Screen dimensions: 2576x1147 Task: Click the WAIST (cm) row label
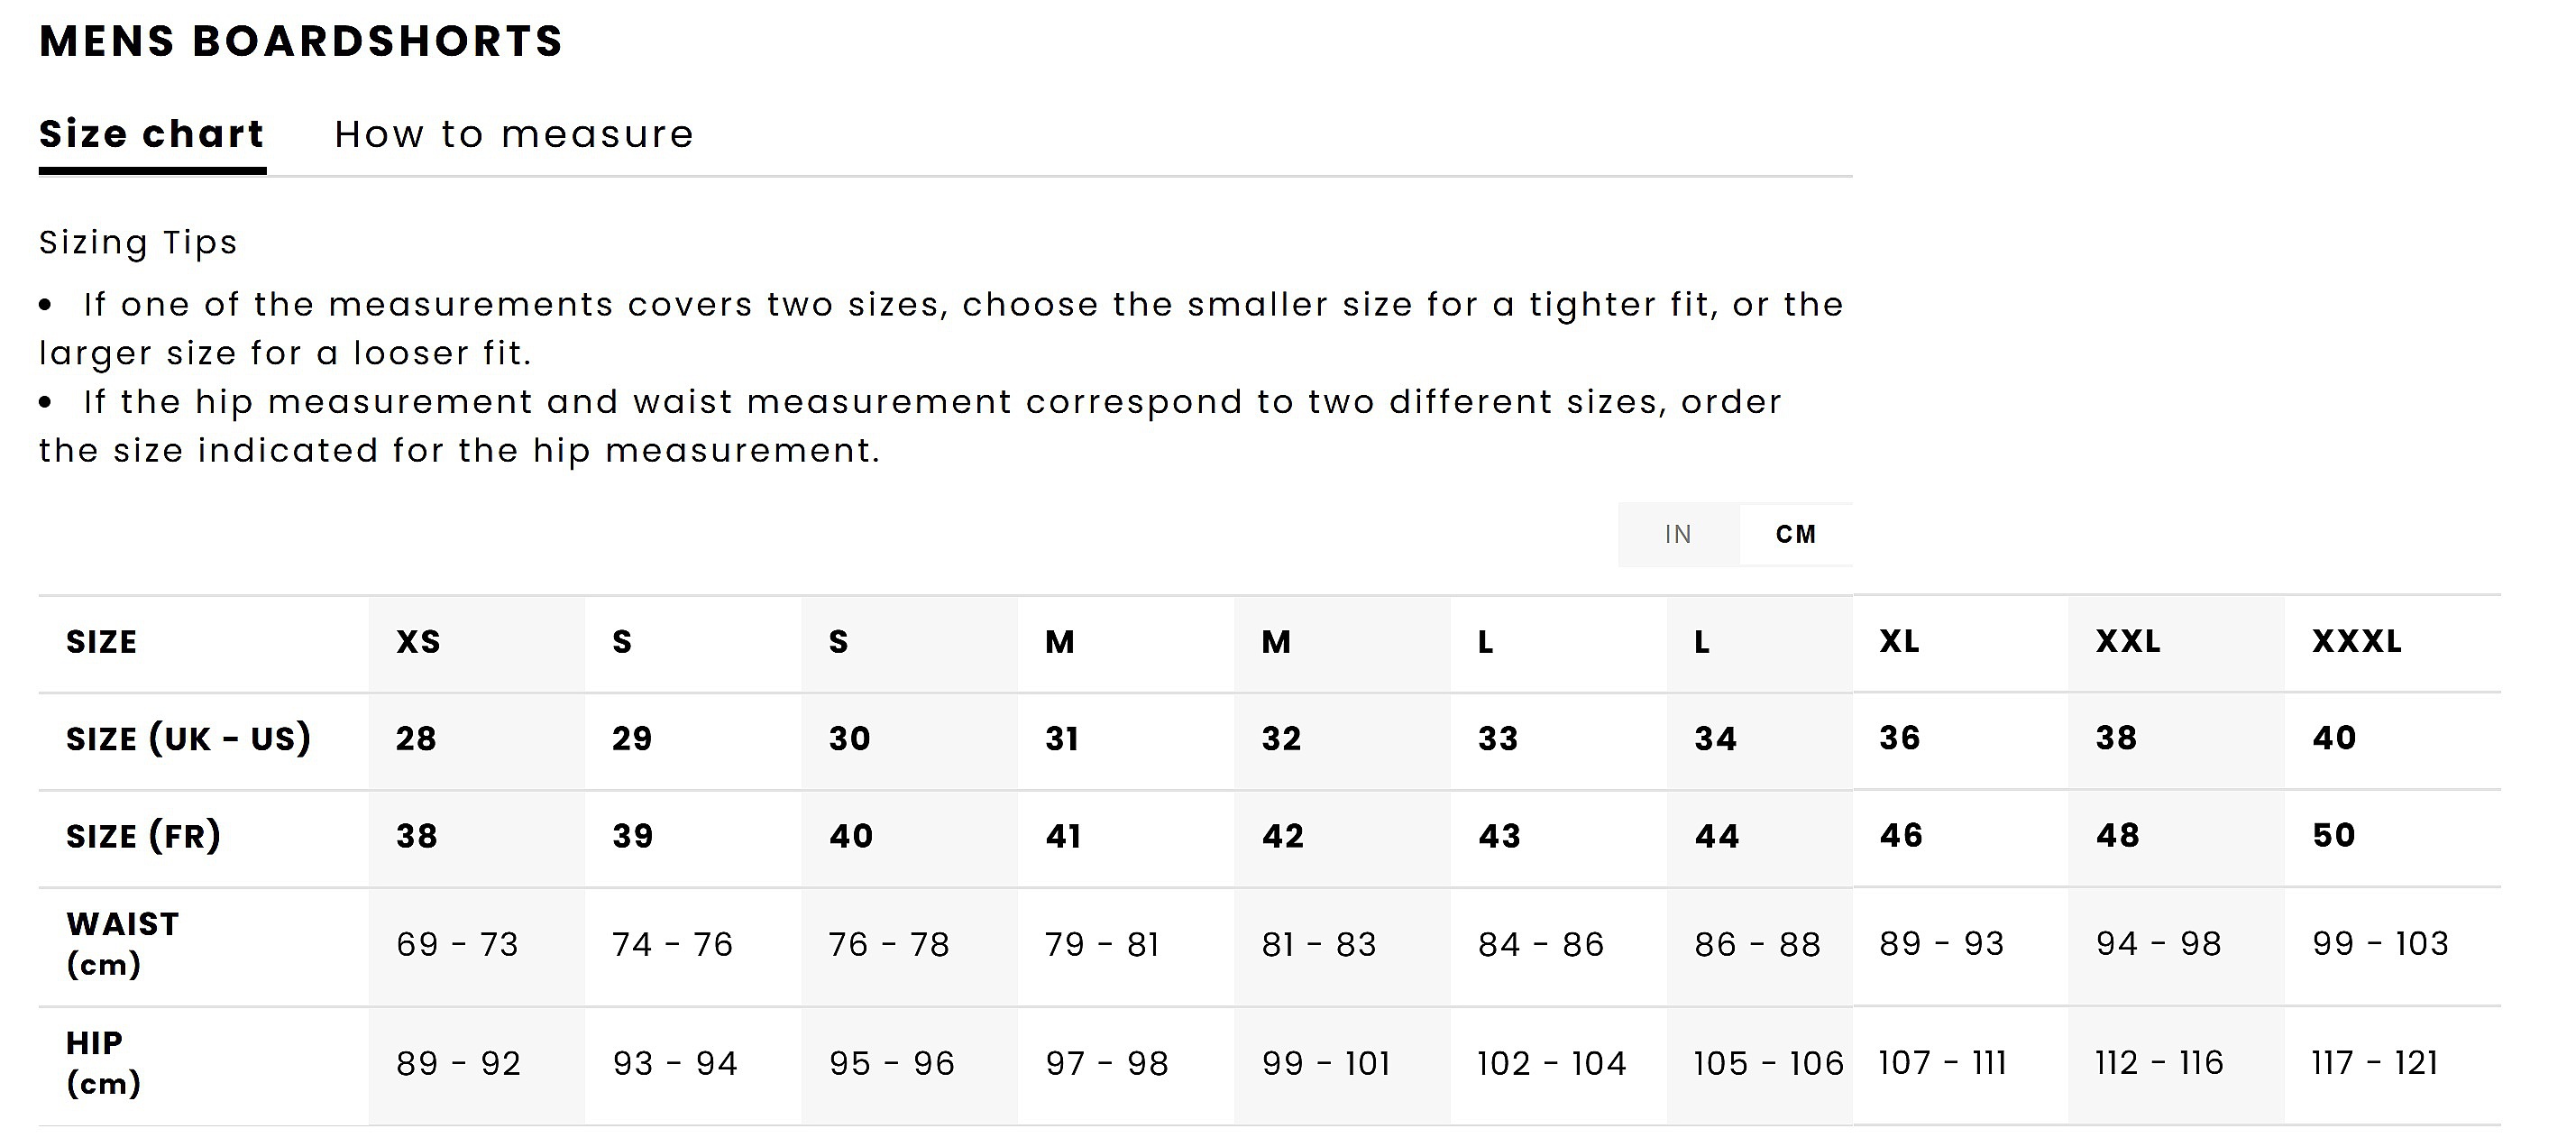[x=122, y=944]
